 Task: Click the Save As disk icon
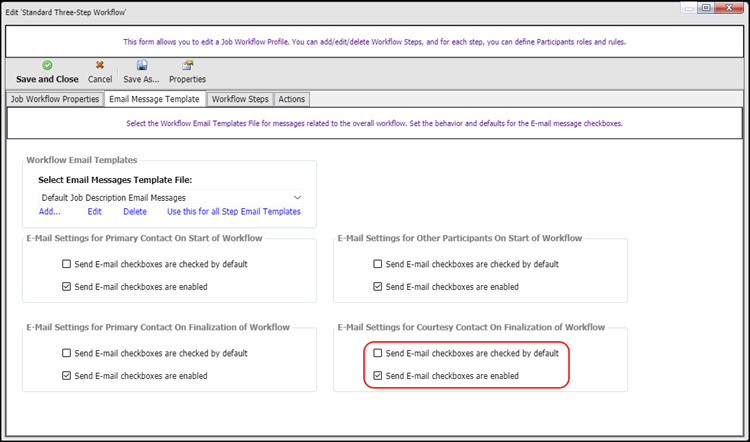click(142, 66)
